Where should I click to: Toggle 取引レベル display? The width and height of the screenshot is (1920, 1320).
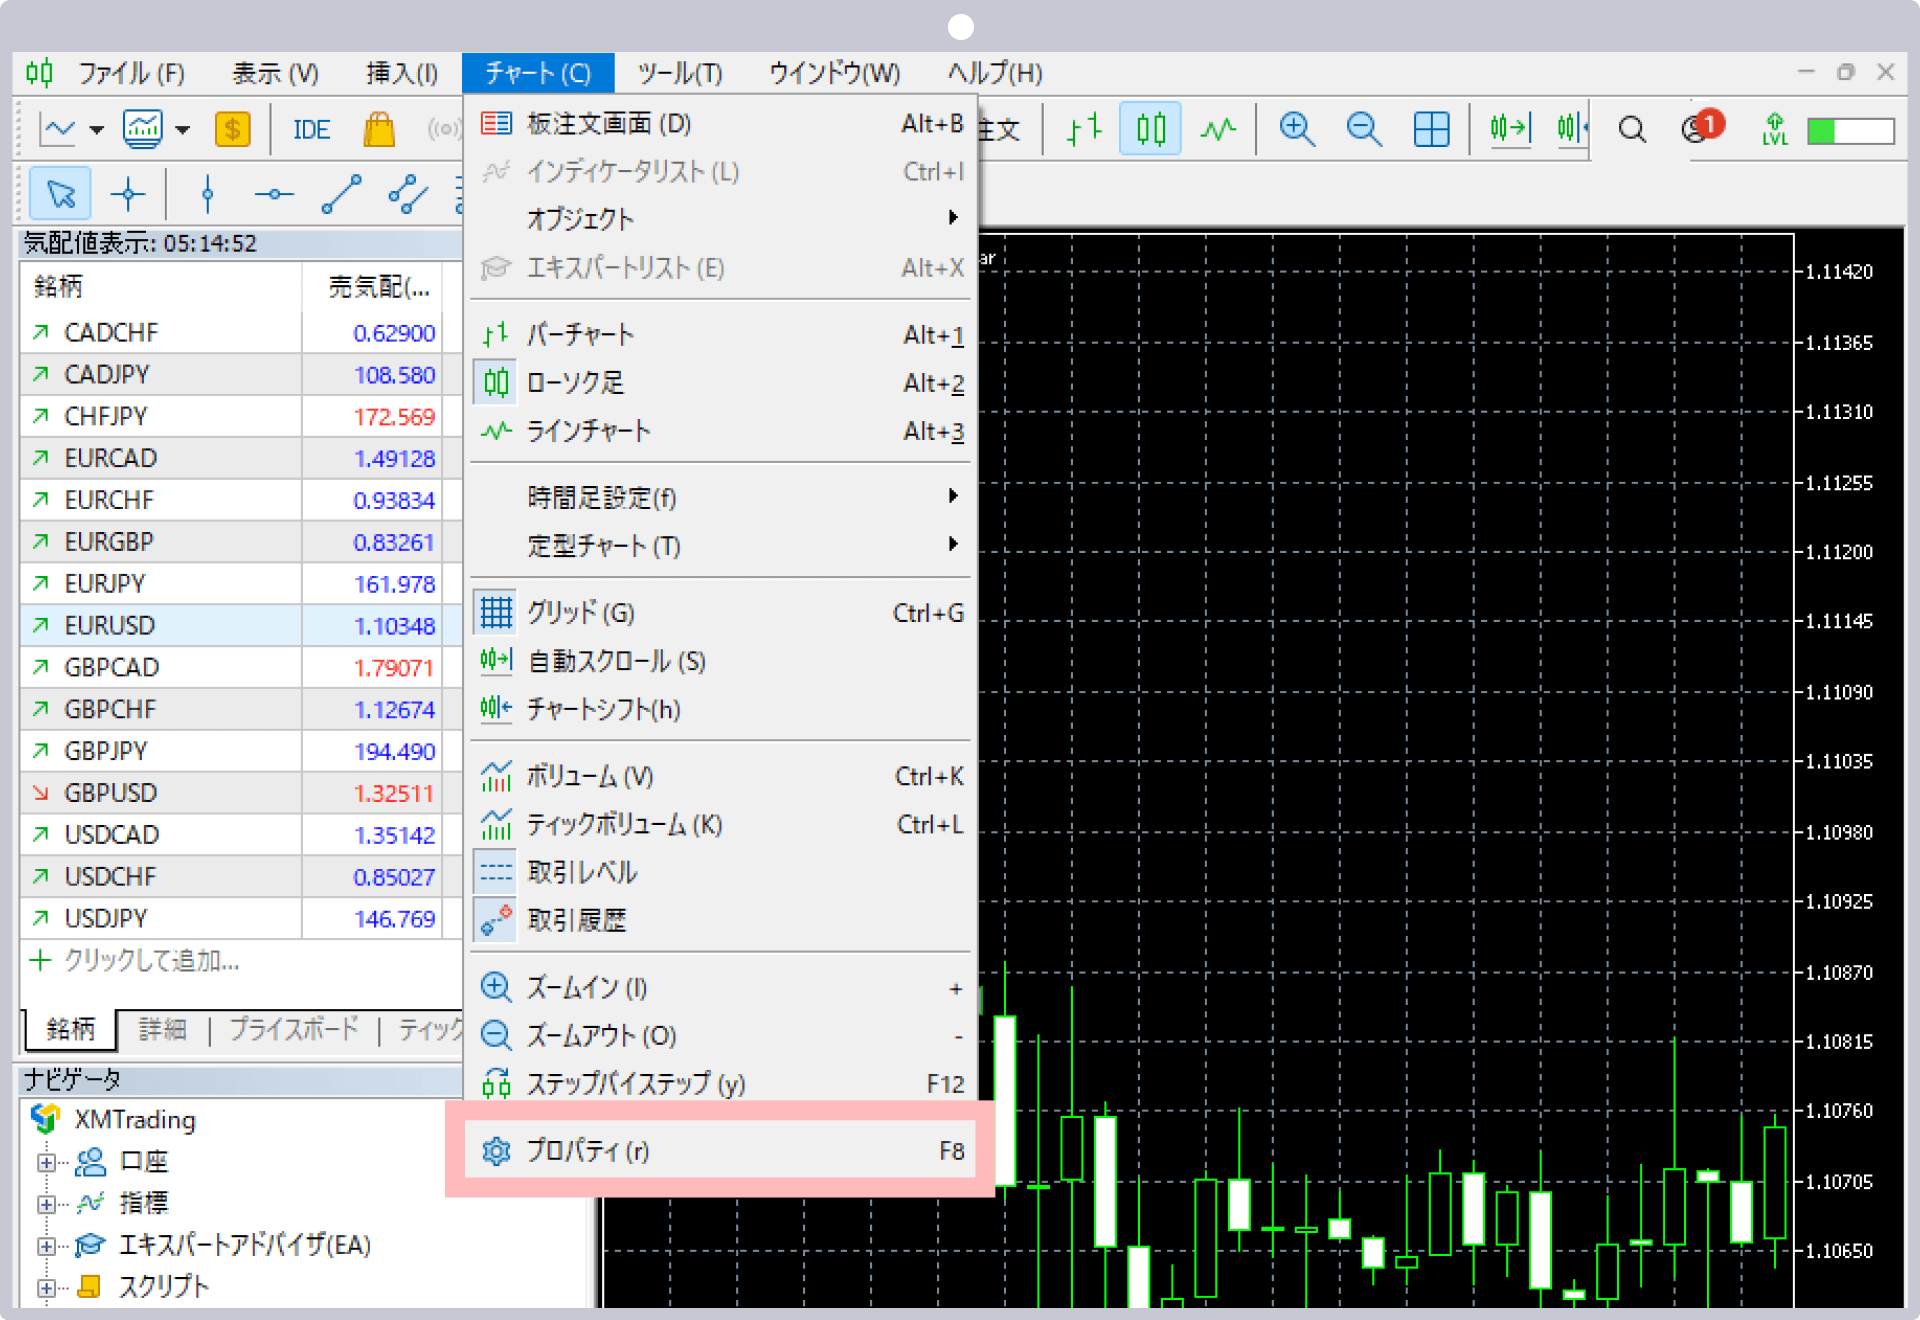point(720,872)
